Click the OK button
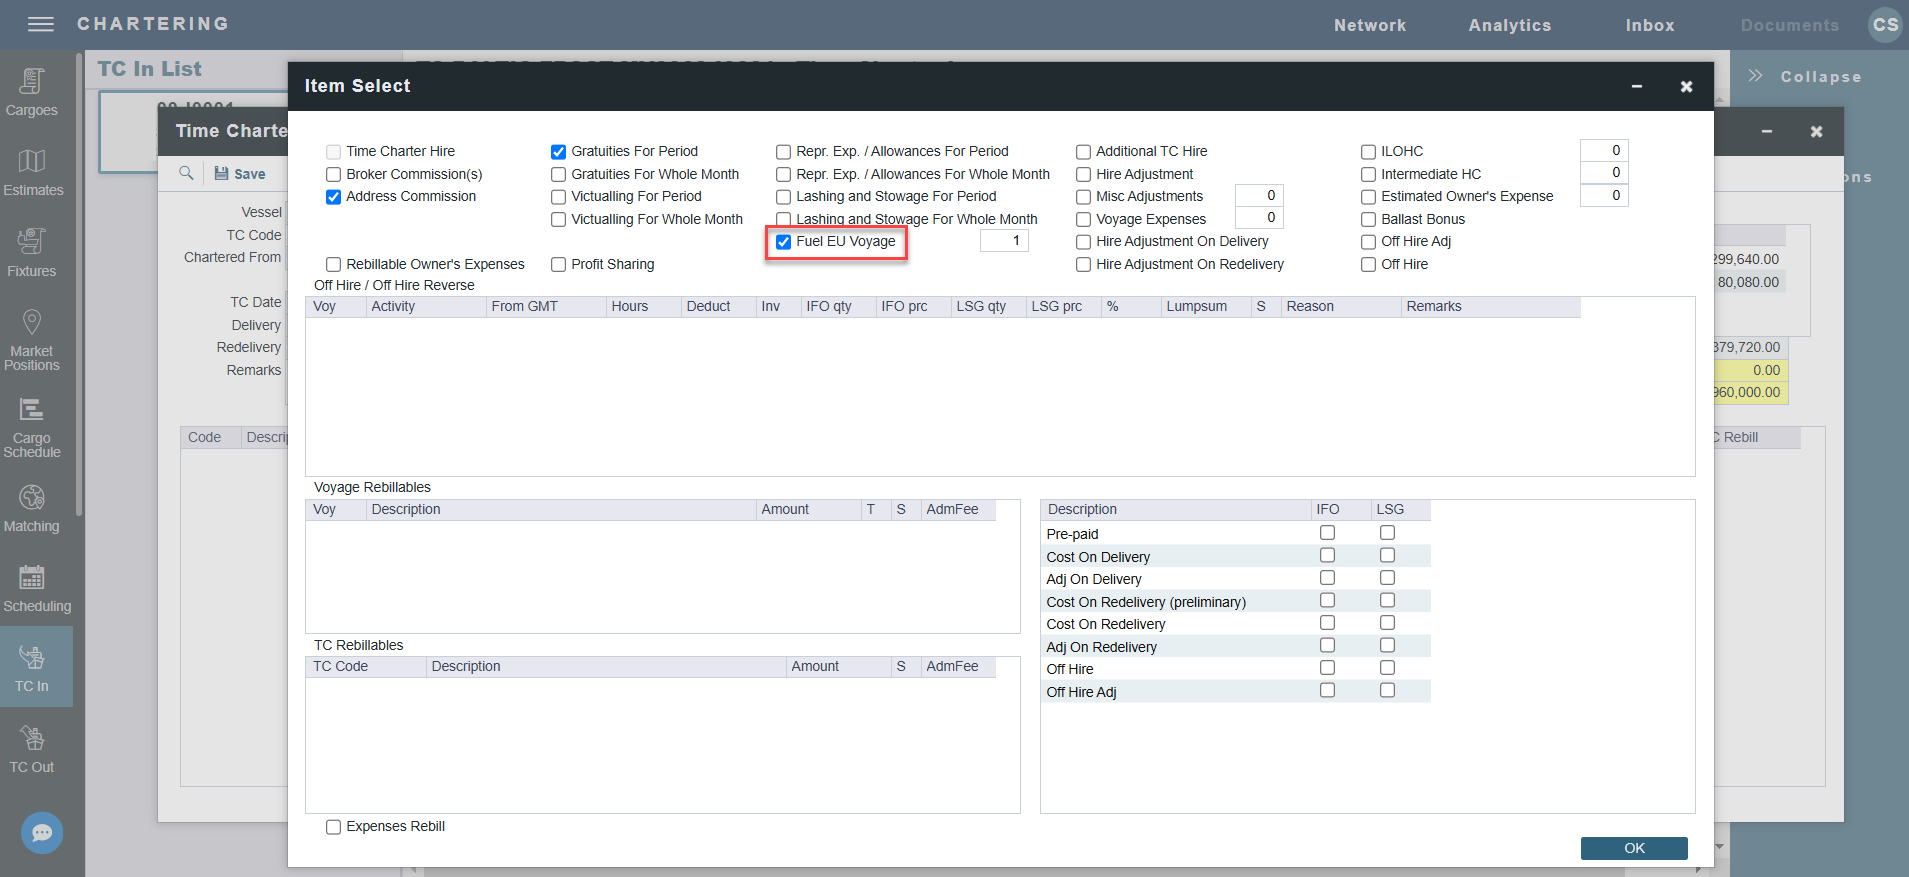This screenshot has width=1909, height=877. pos(1633,848)
